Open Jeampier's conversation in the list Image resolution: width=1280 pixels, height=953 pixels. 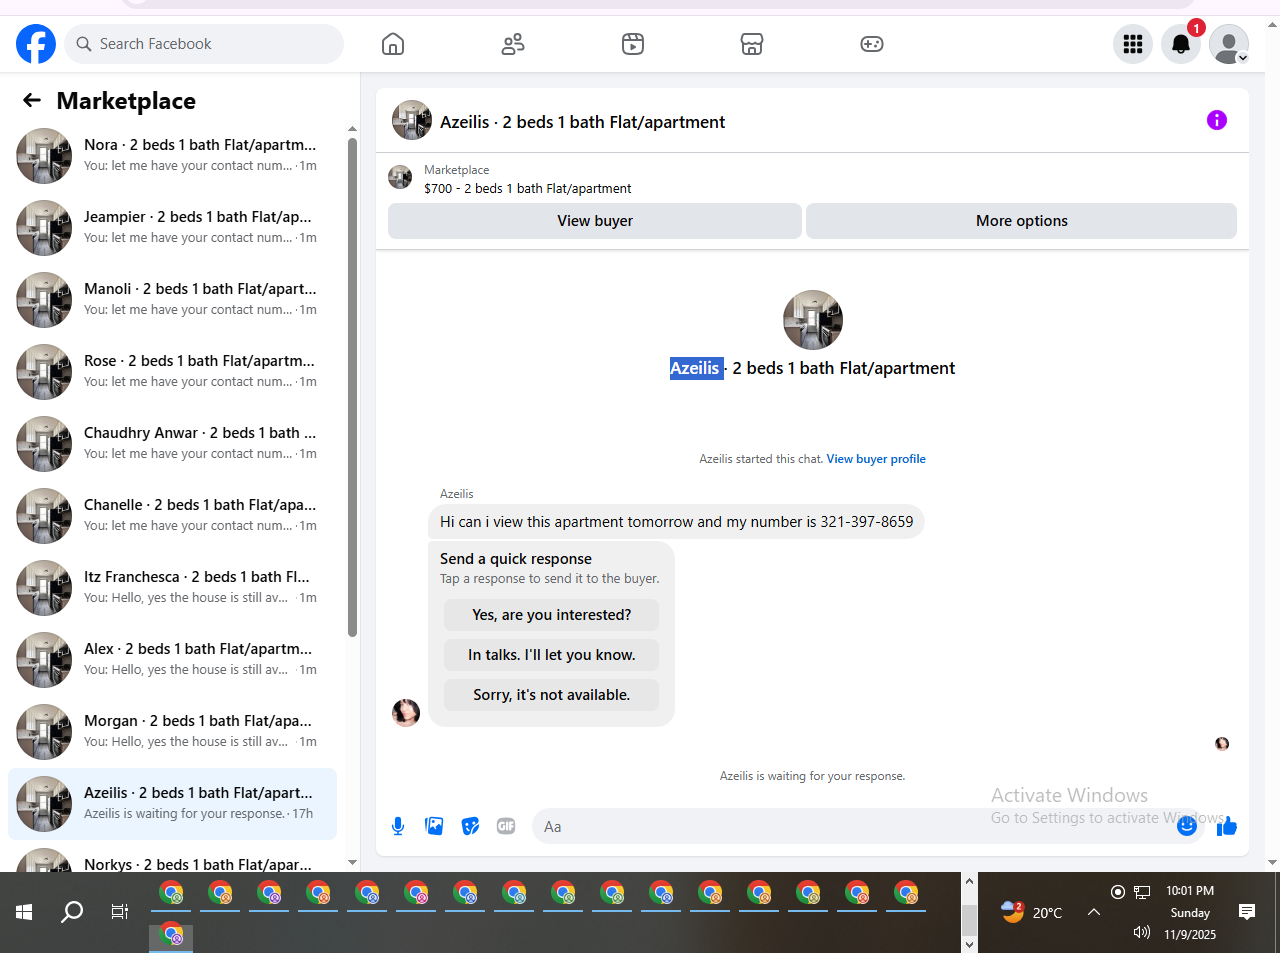click(x=172, y=228)
